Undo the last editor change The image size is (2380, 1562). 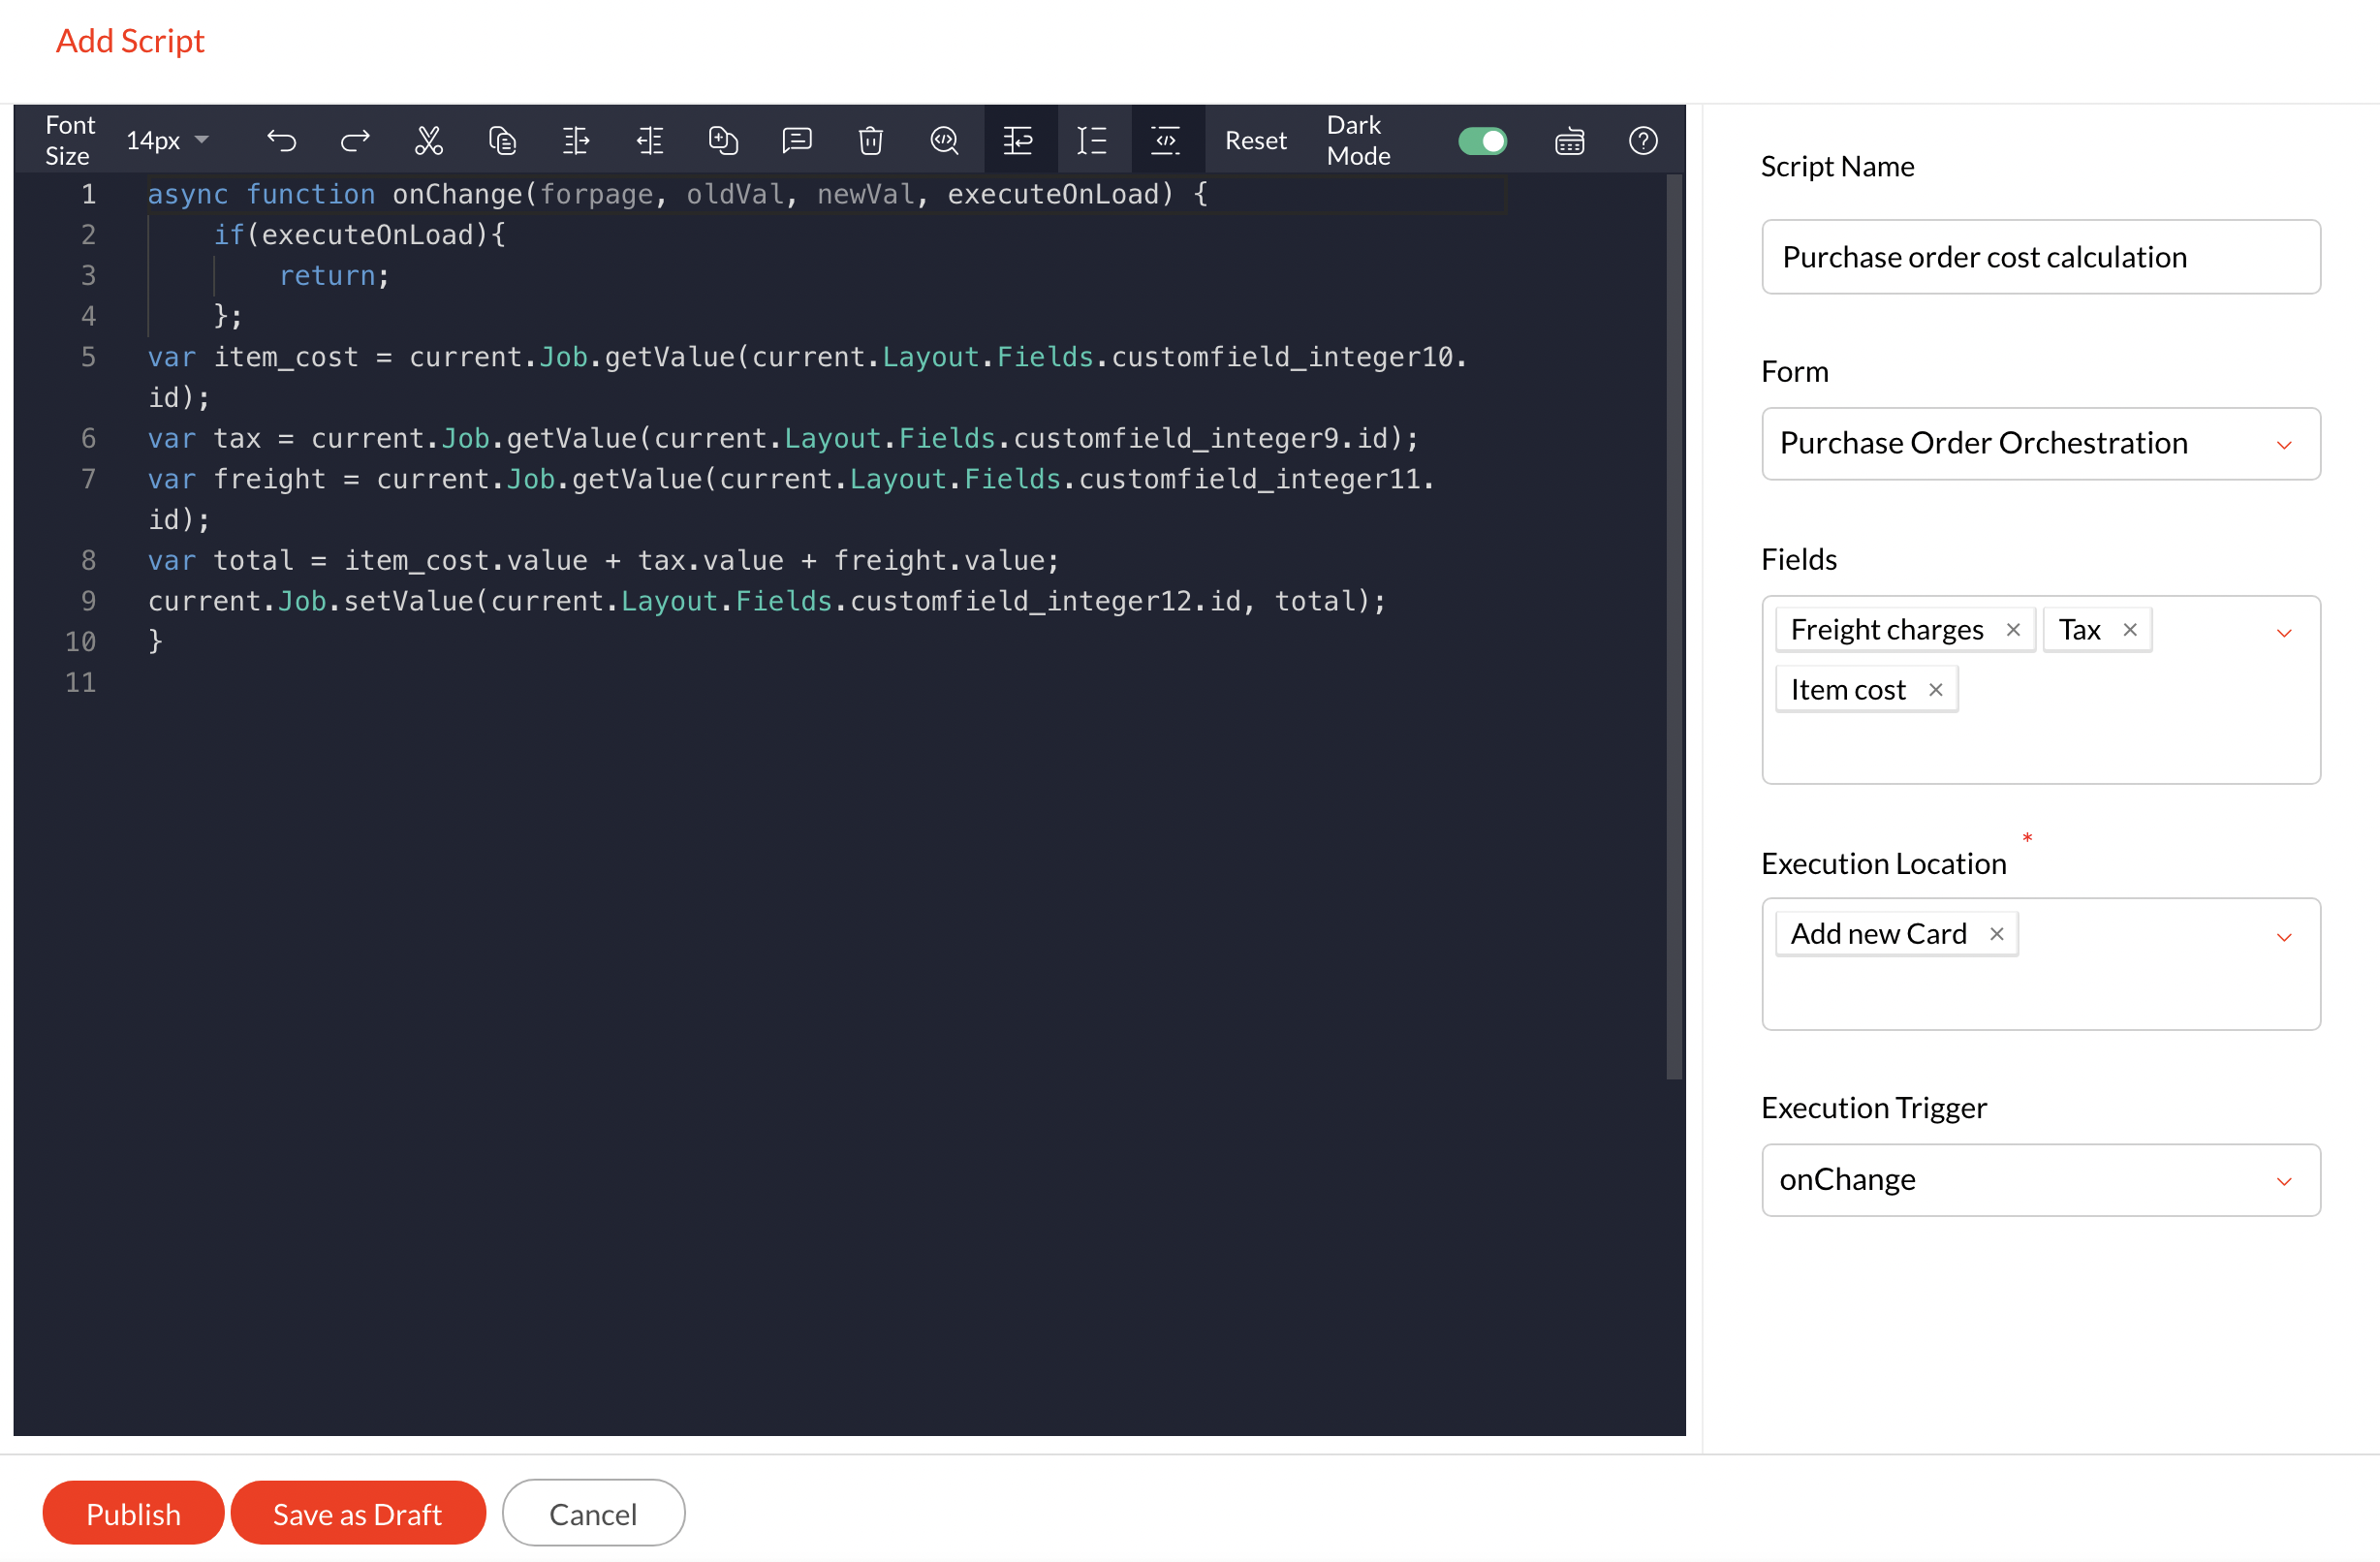point(281,141)
